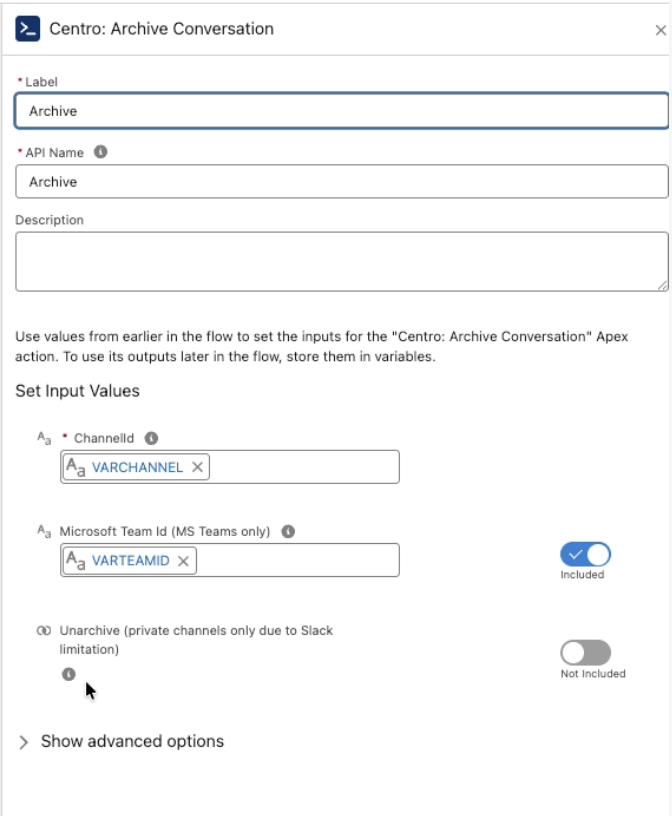
Task: Click boolean type icon beside Unarchive
Action: click(x=44, y=631)
